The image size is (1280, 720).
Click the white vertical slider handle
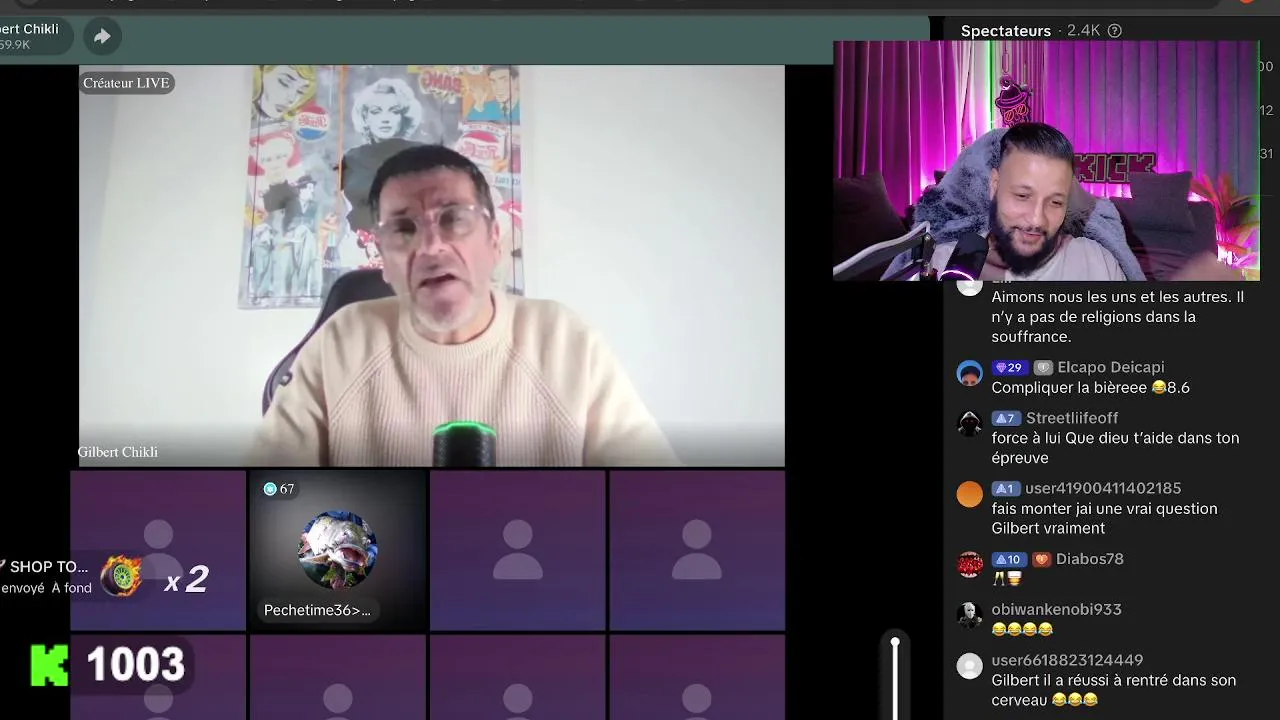[x=895, y=643]
